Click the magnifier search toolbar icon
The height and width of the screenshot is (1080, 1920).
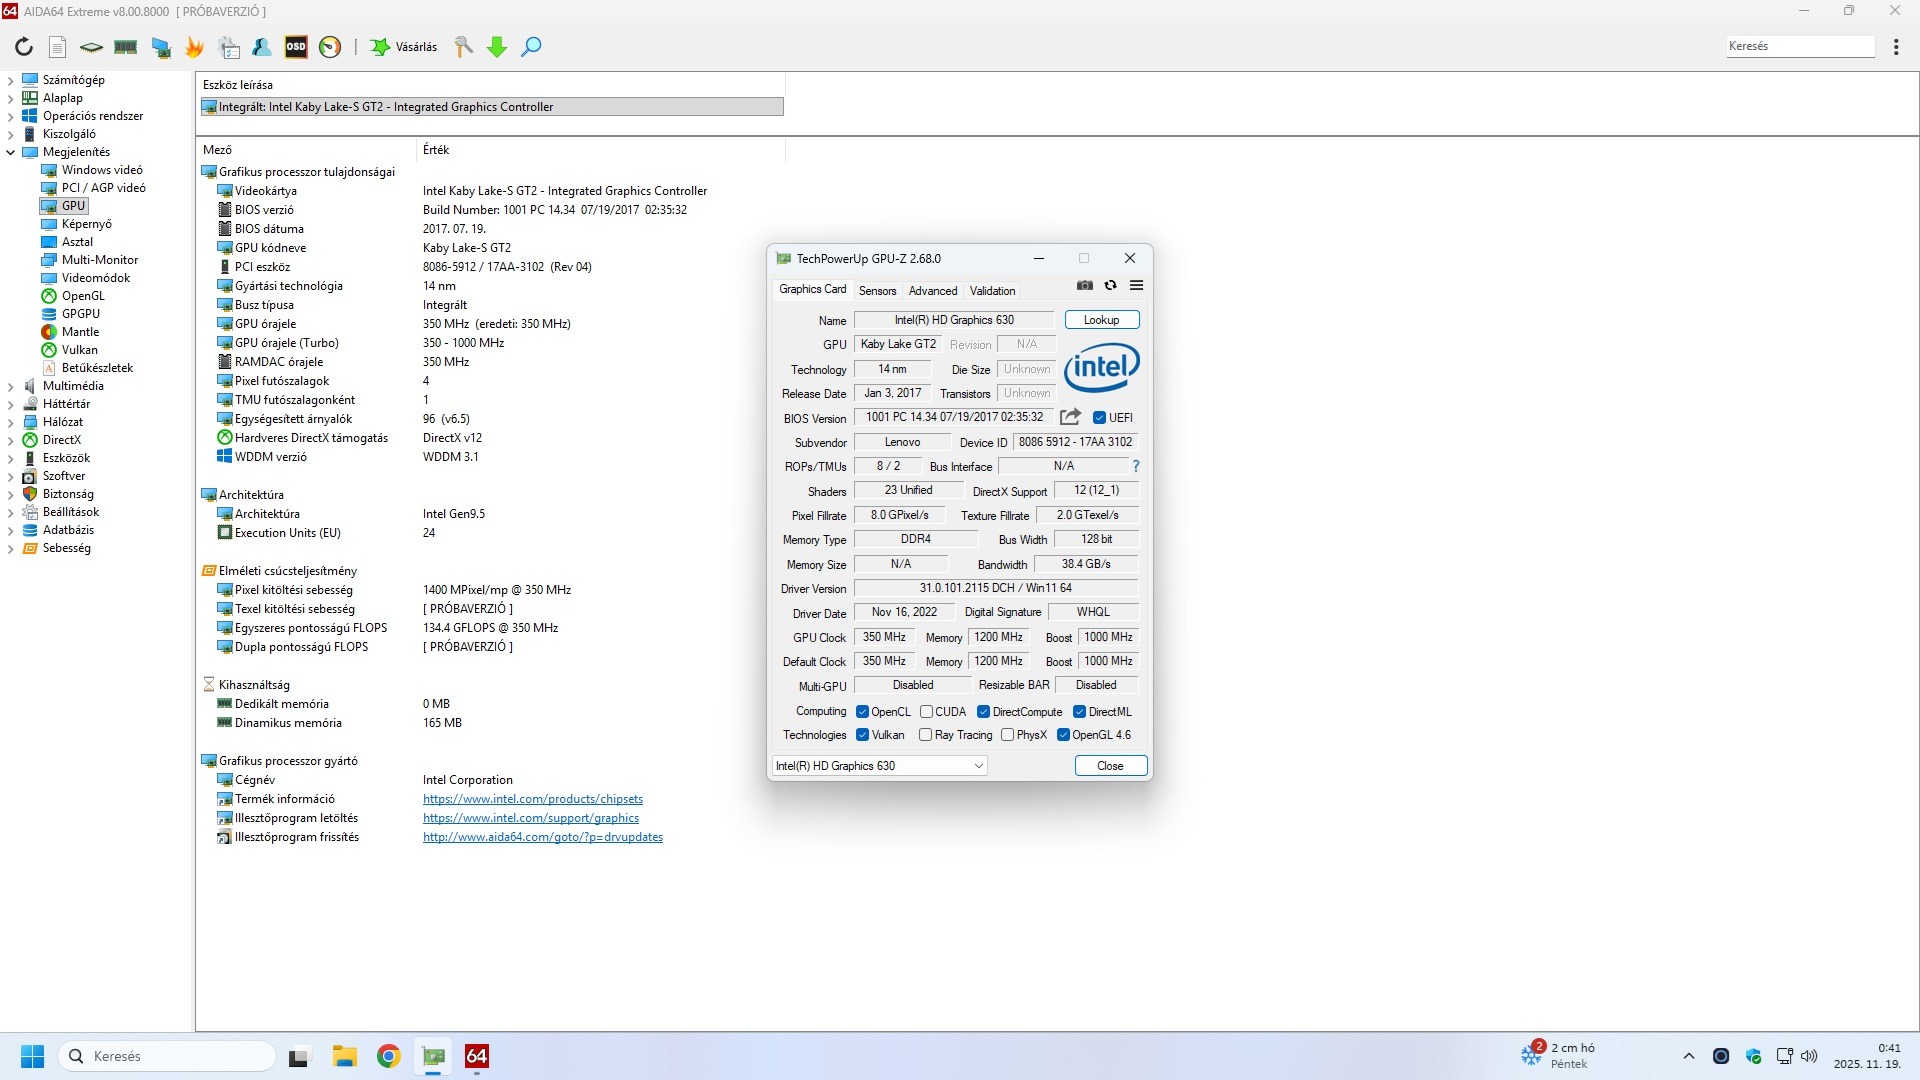pos(532,47)
